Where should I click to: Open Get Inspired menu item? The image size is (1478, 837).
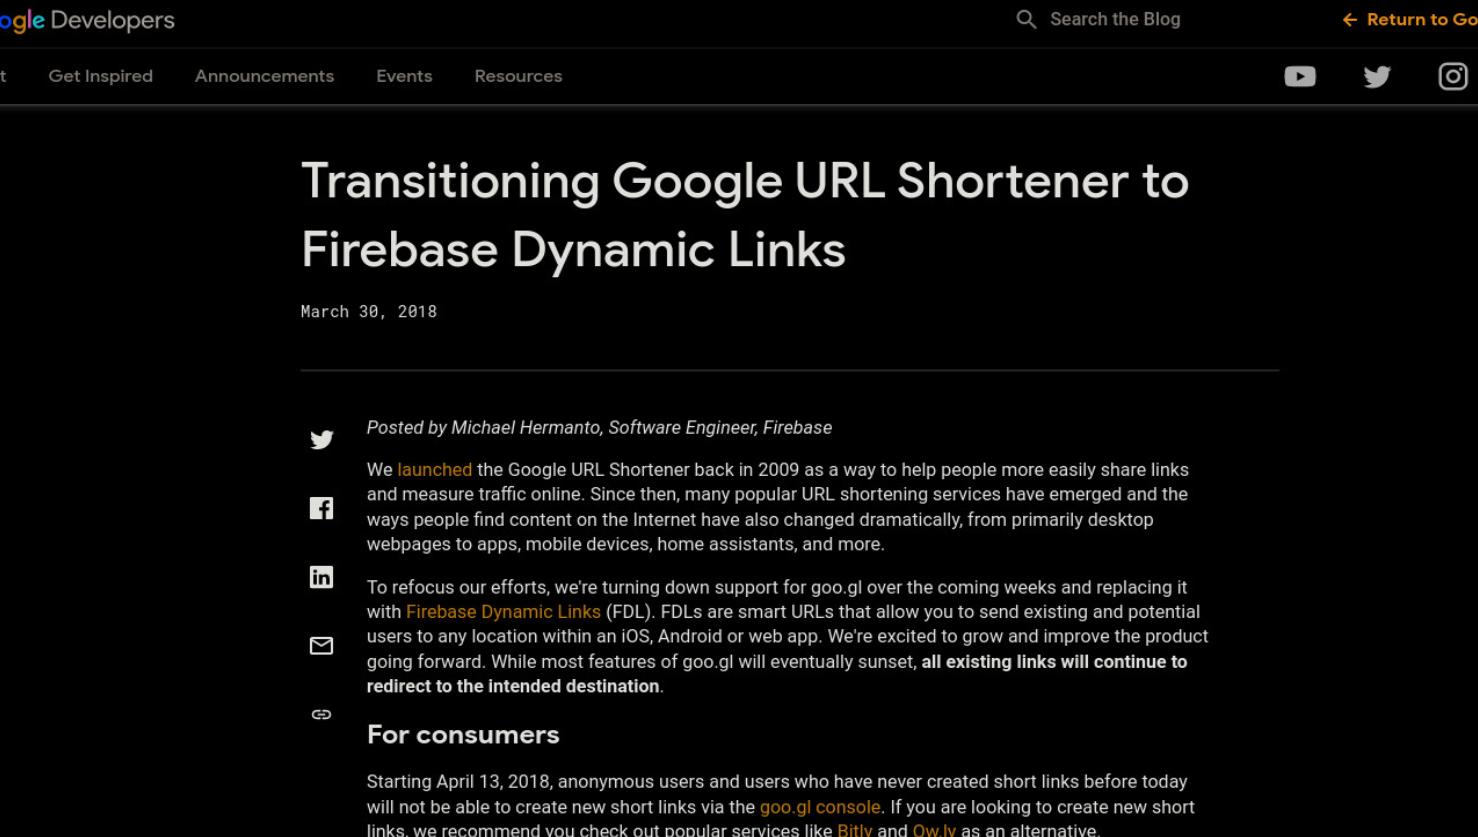(x=101, y=76)
